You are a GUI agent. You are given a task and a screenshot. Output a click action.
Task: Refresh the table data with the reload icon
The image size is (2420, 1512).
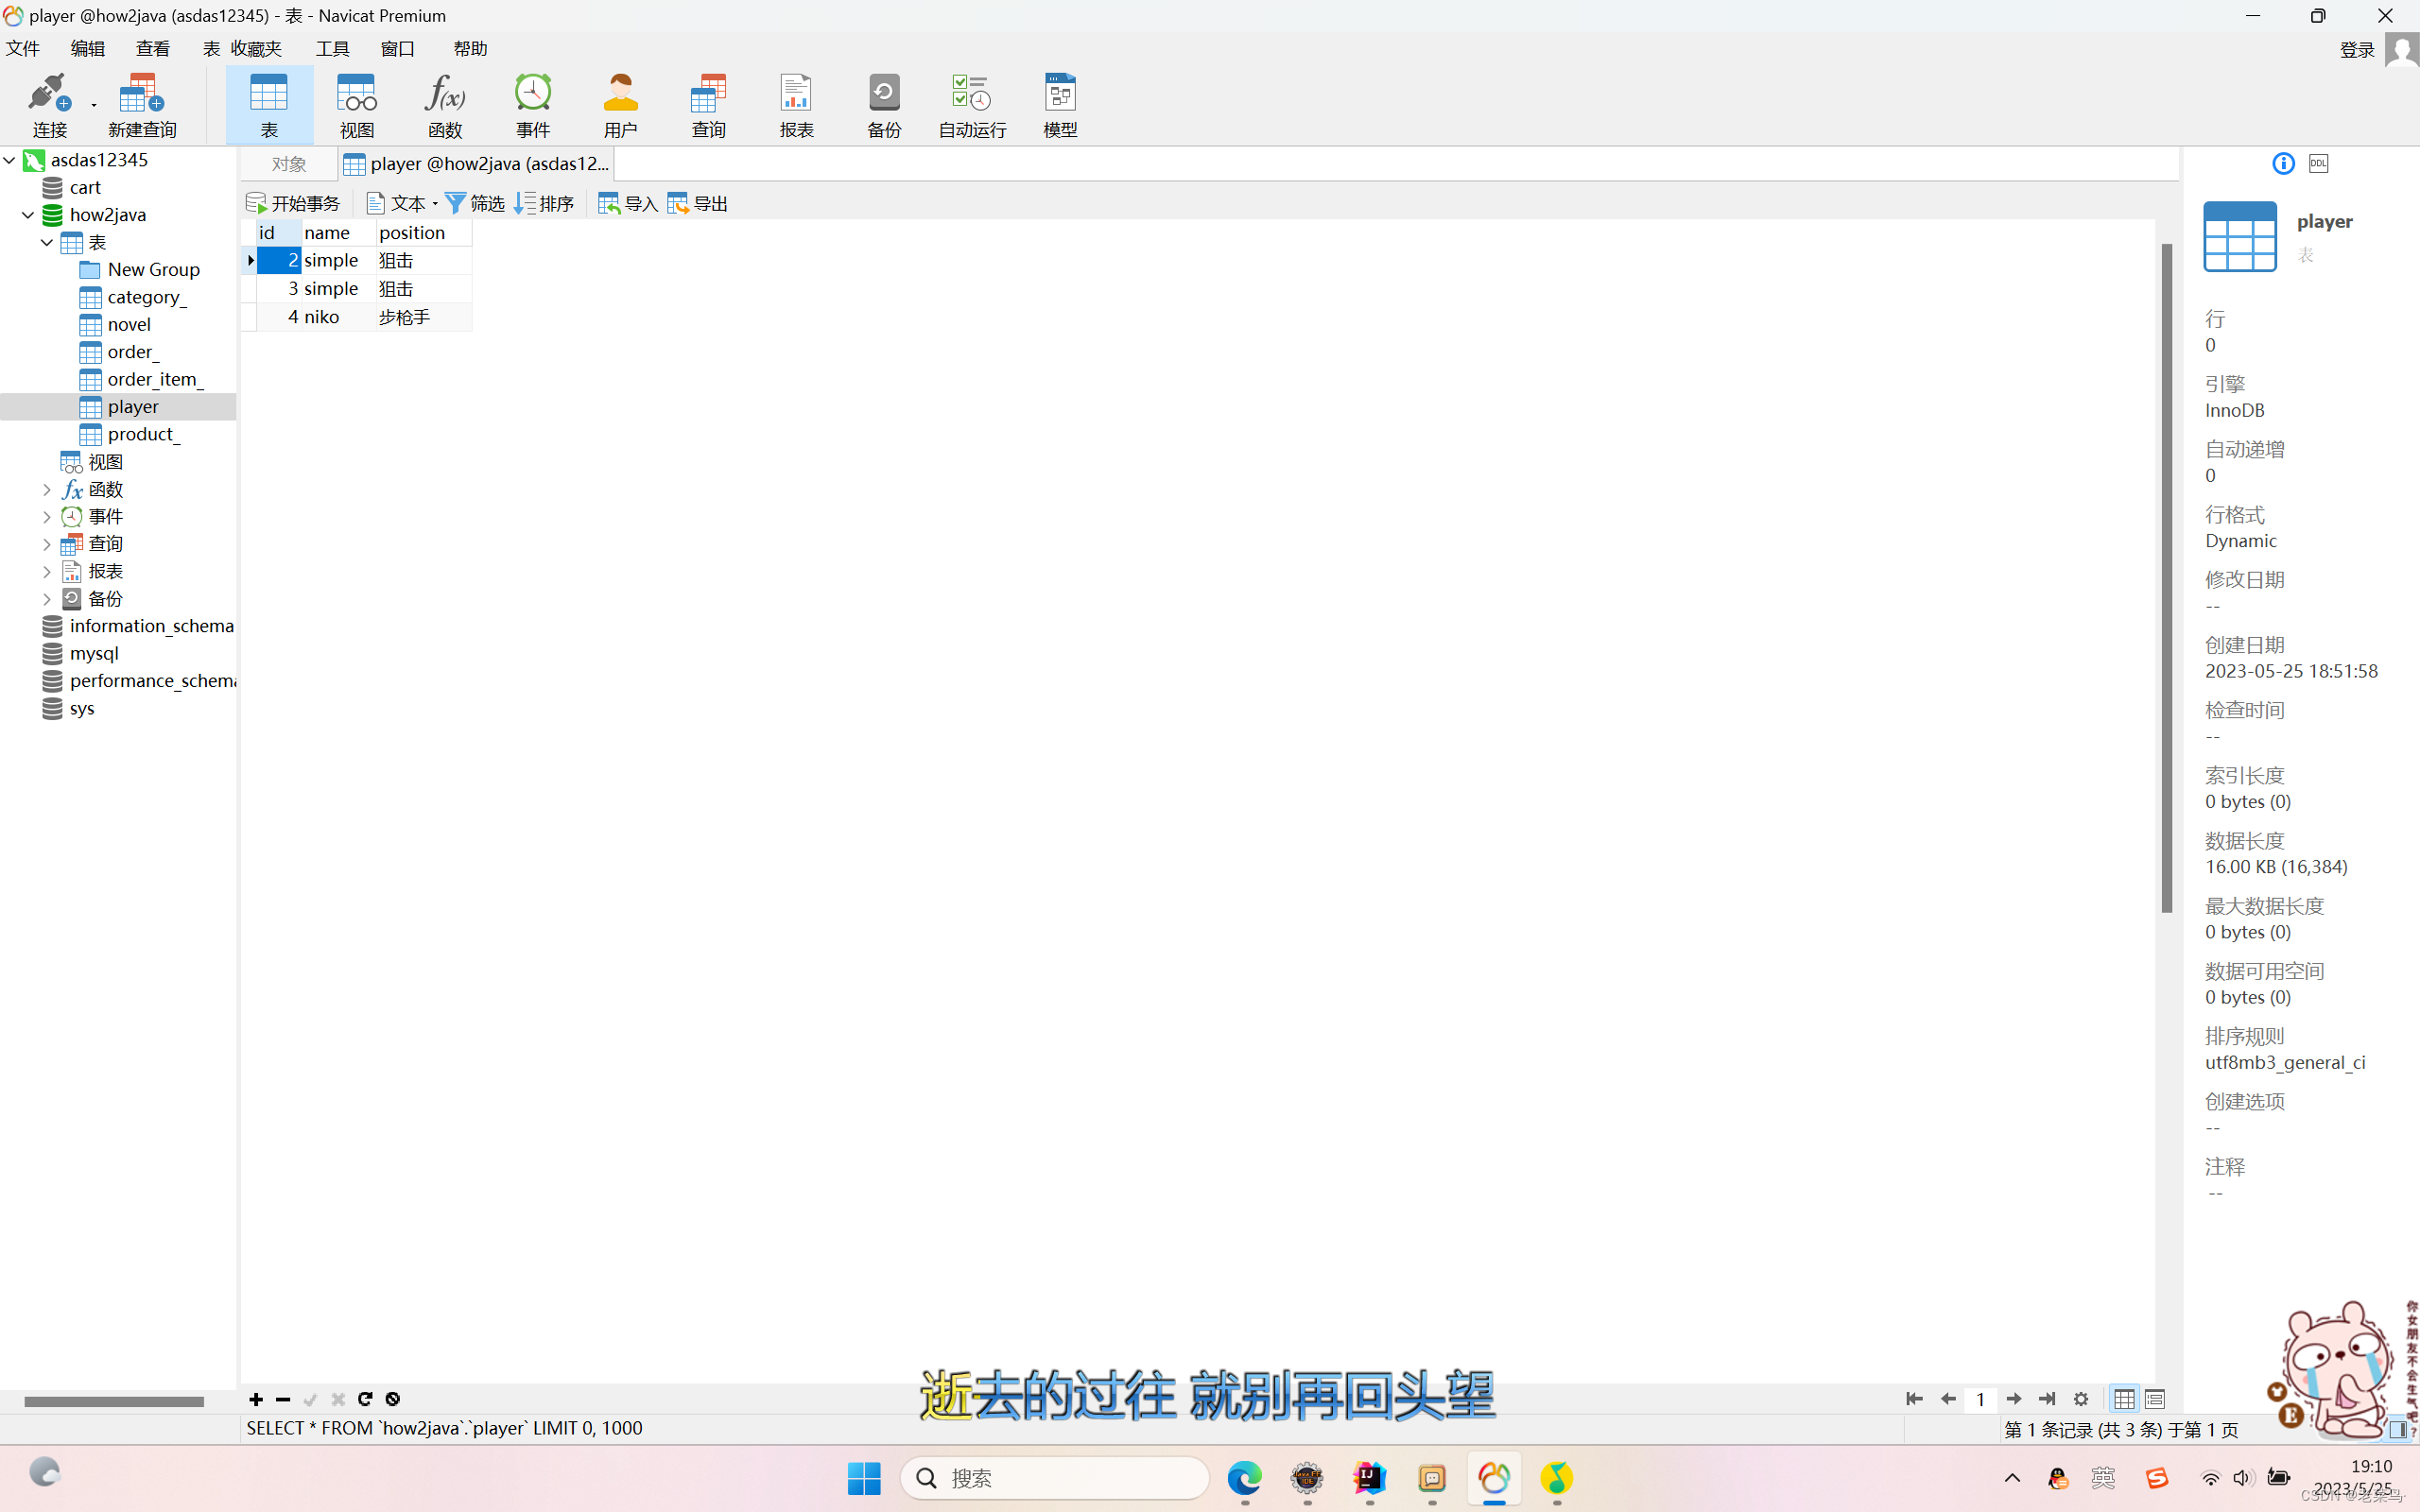(365, 1399)
